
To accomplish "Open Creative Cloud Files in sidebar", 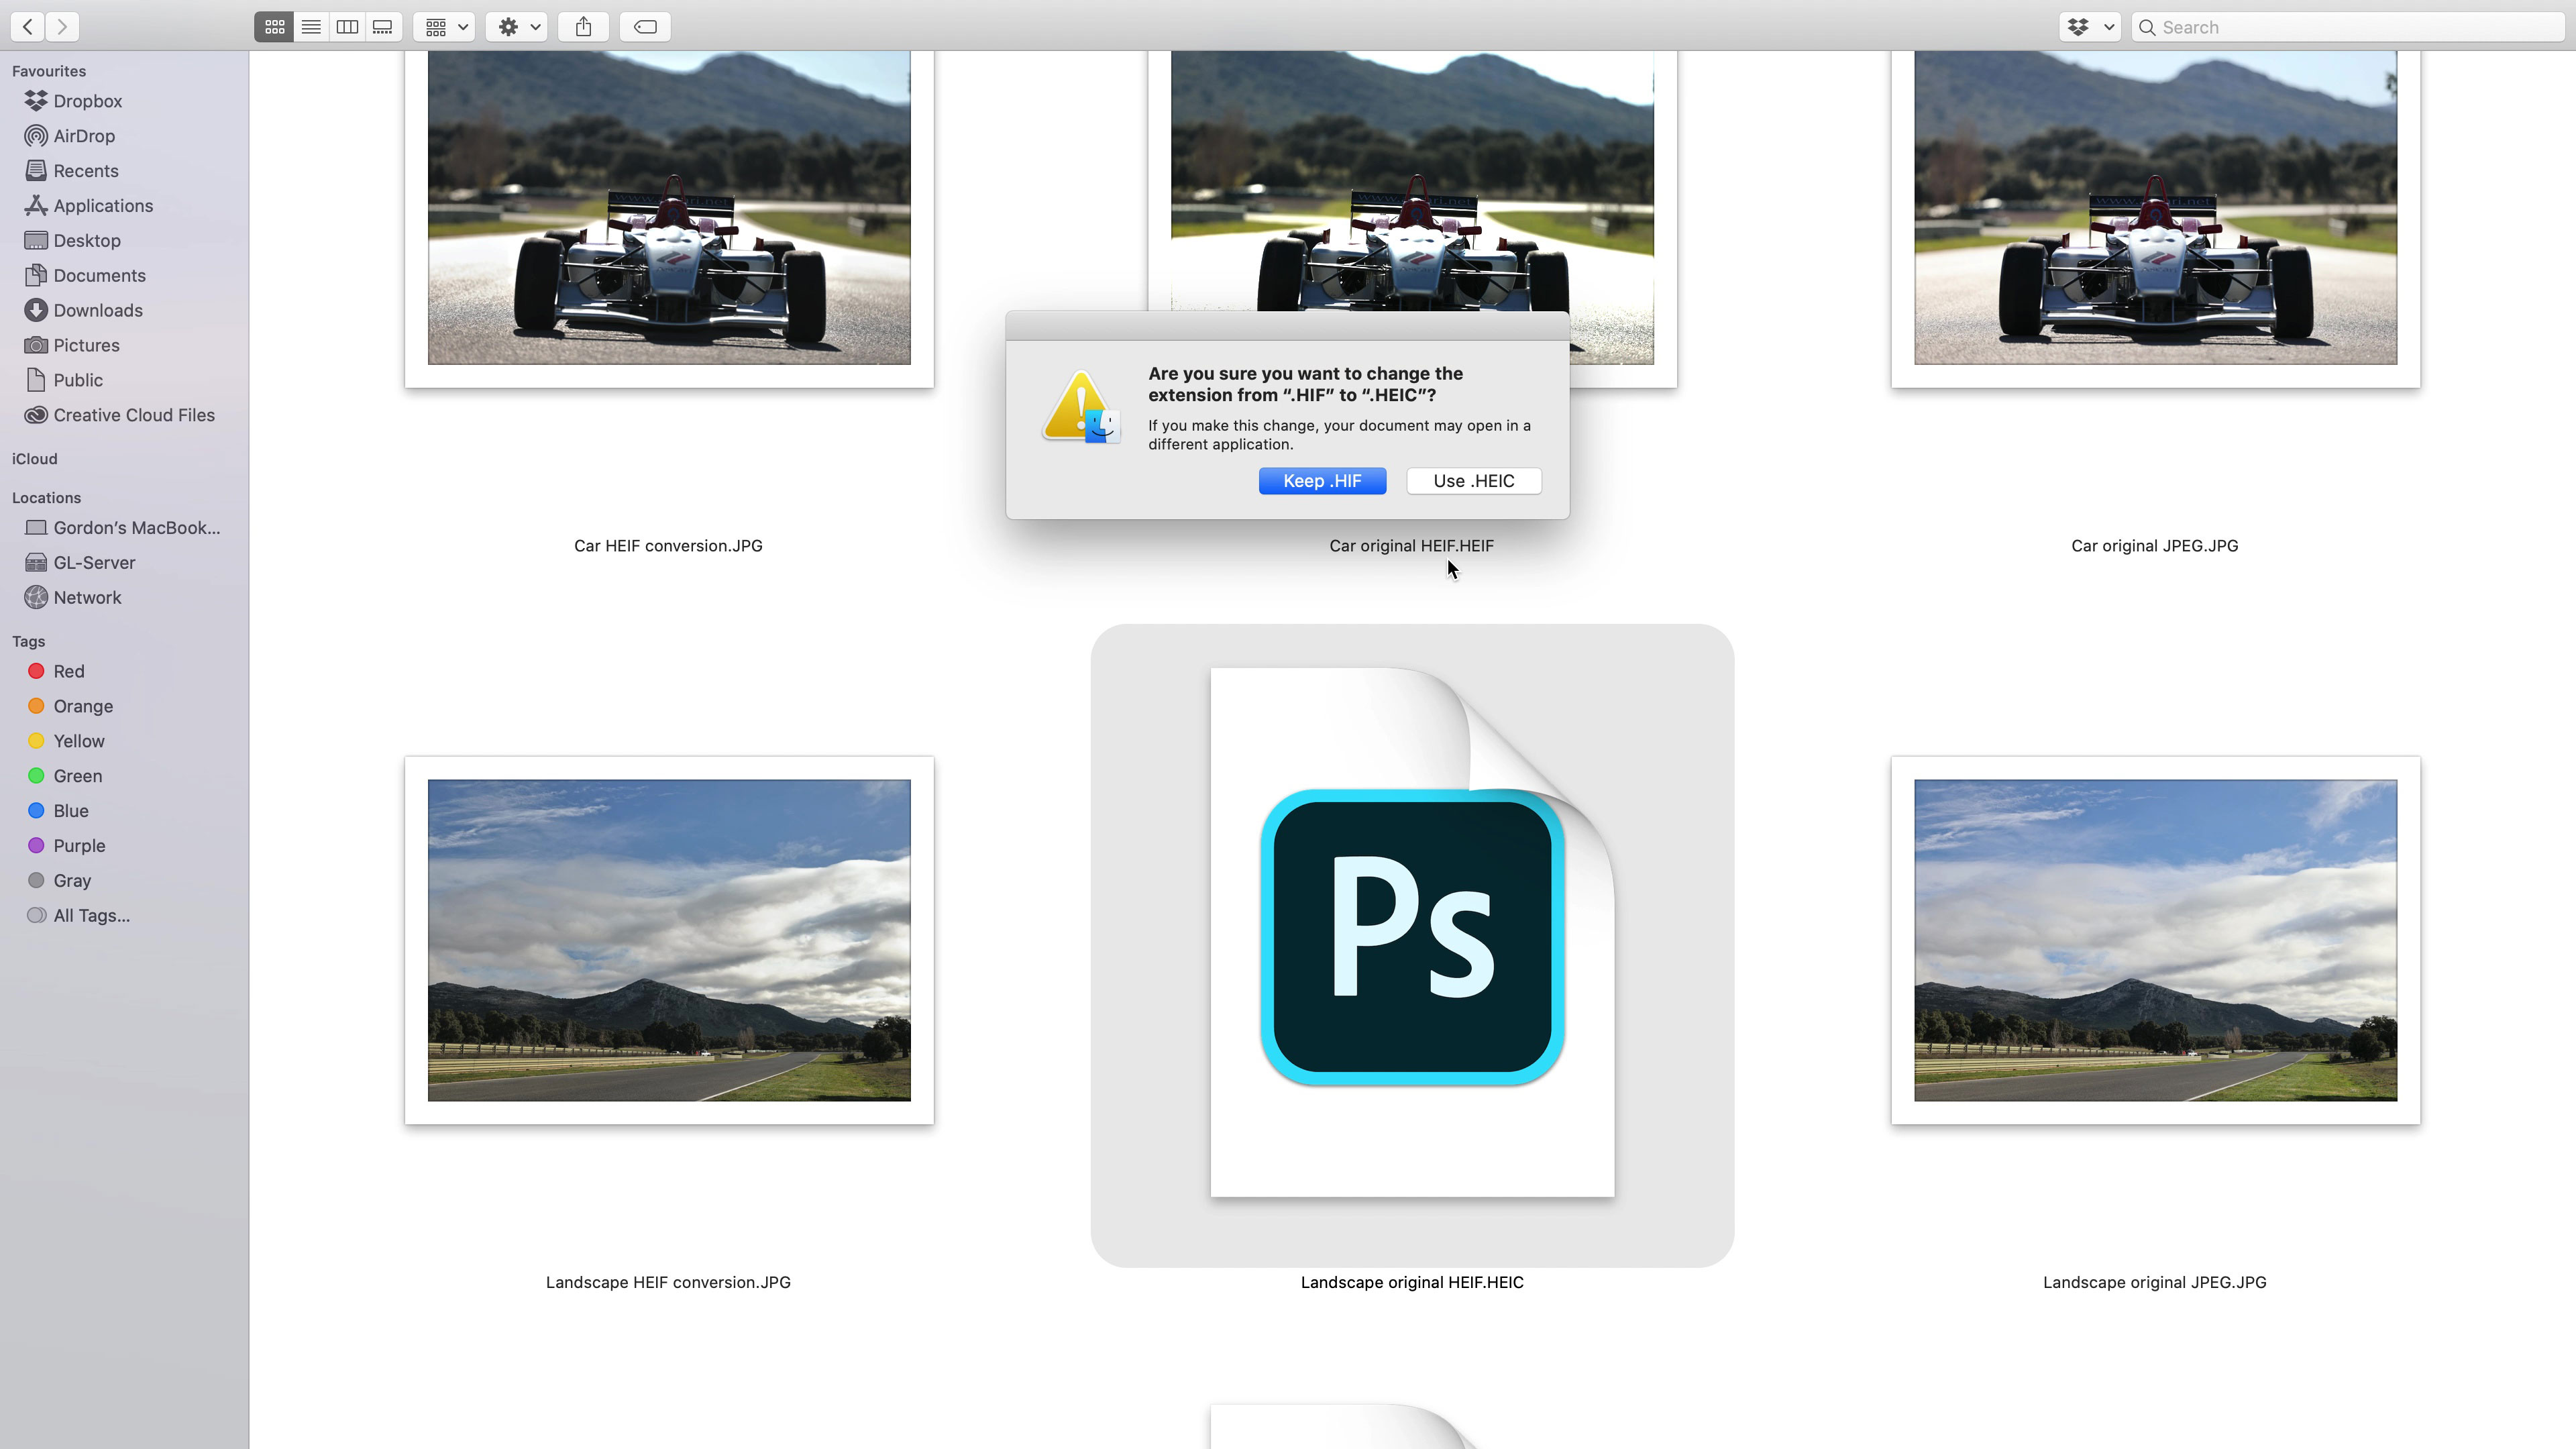I will pos(133,415).
